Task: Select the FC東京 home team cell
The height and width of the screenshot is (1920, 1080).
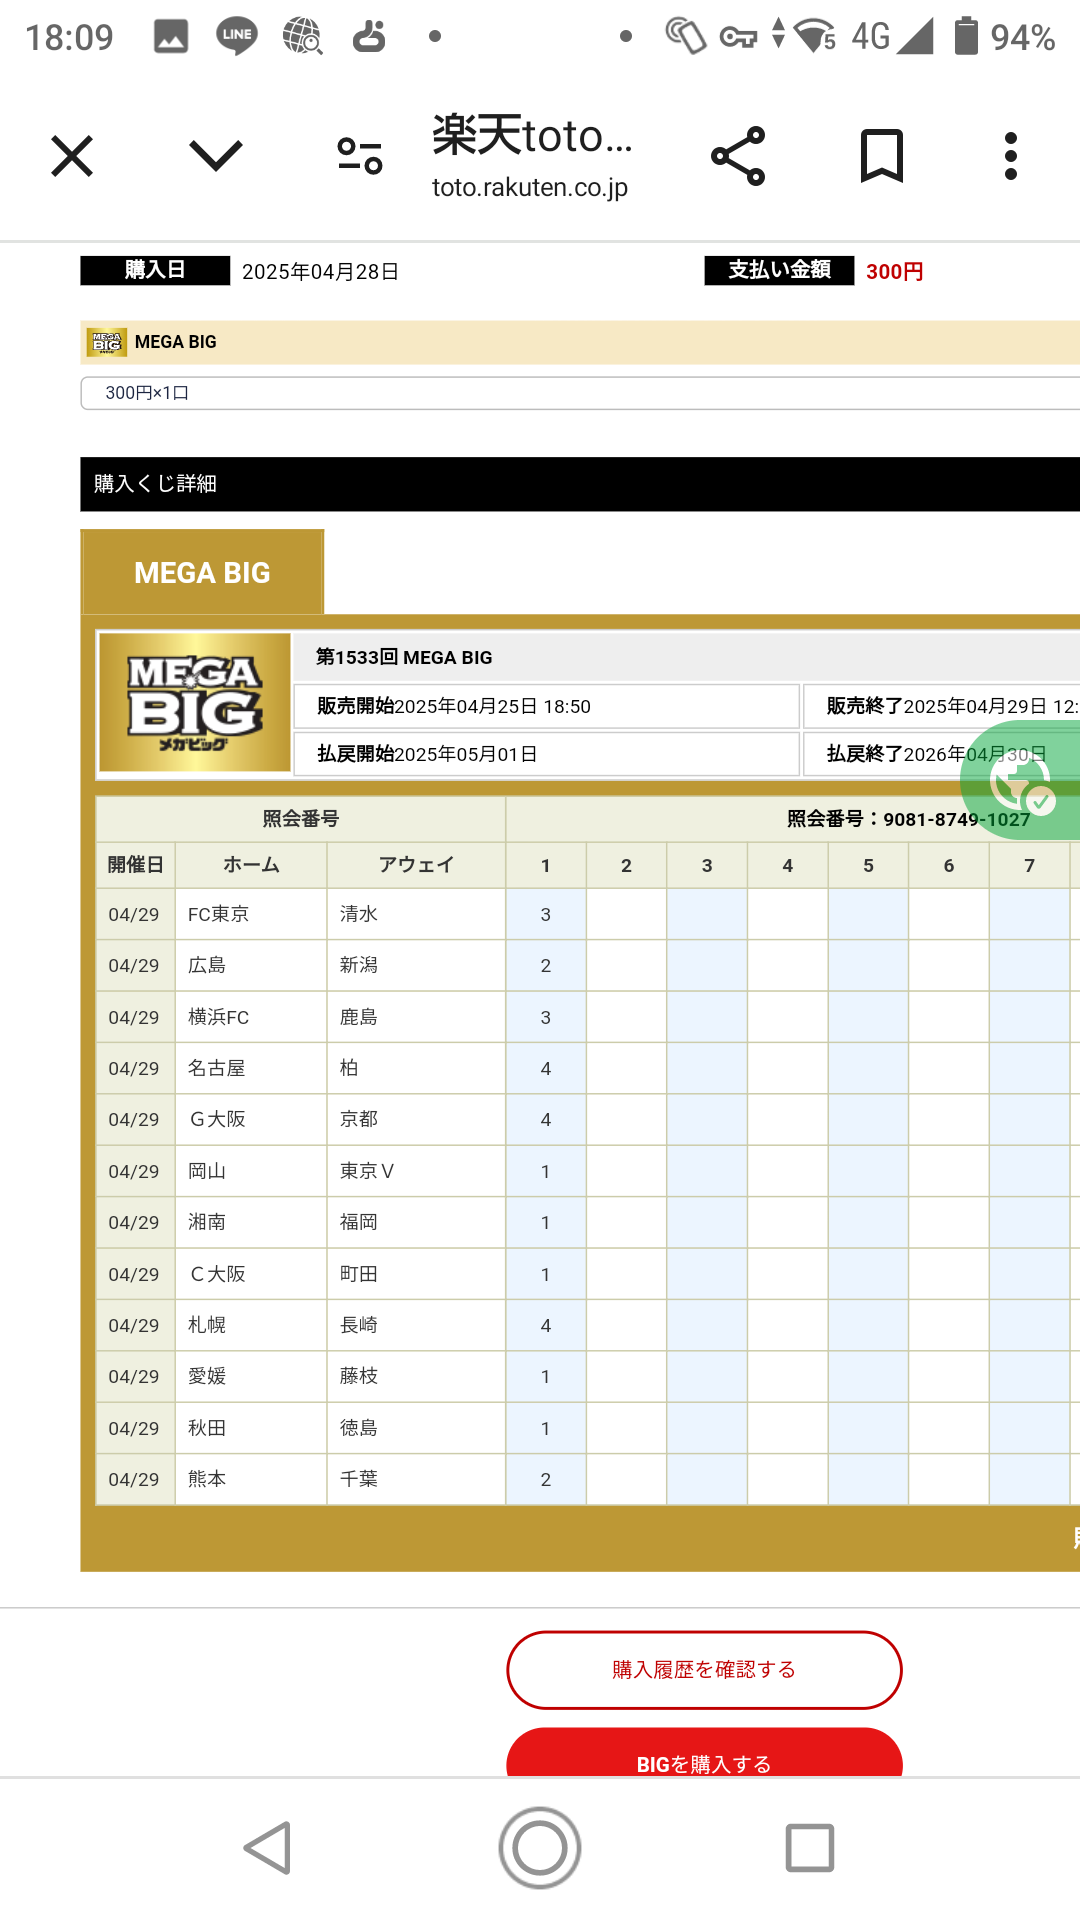Action: [251, 914]
